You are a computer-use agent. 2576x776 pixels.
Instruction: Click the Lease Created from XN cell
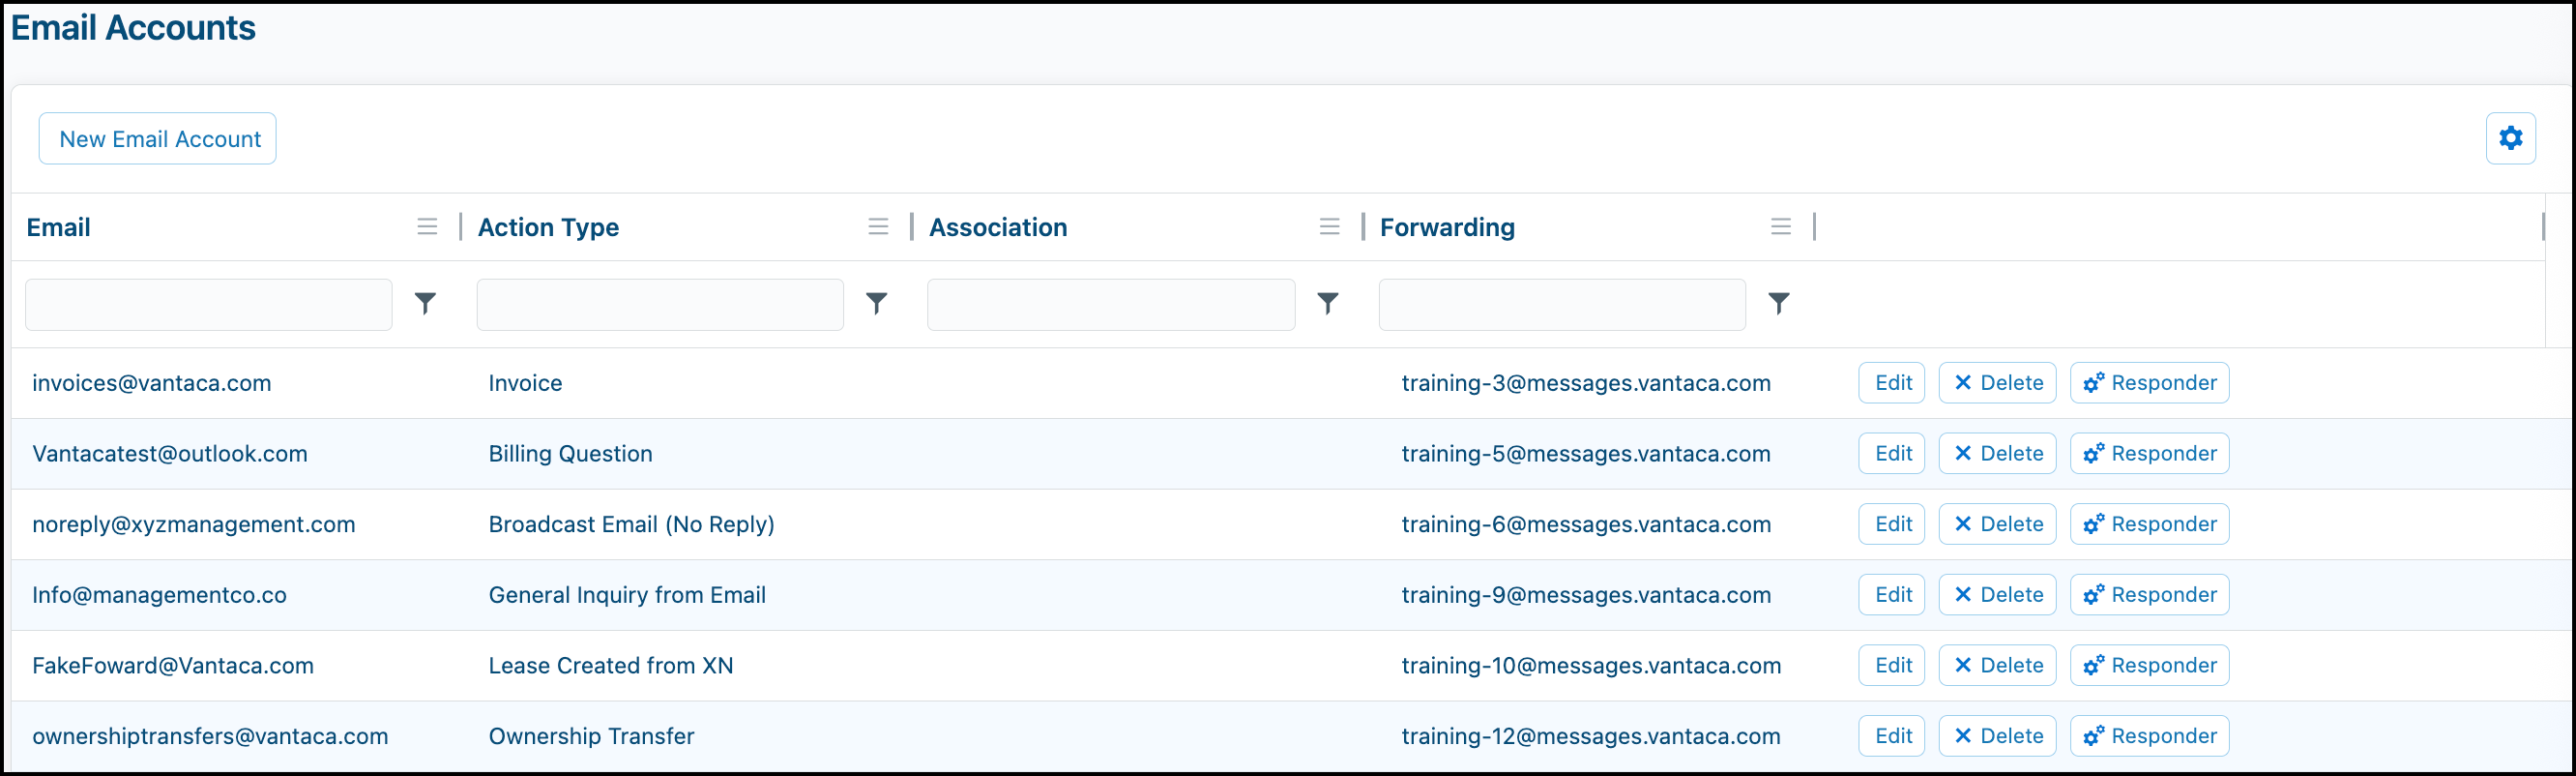pyautogui.click(x=611, y=666)
